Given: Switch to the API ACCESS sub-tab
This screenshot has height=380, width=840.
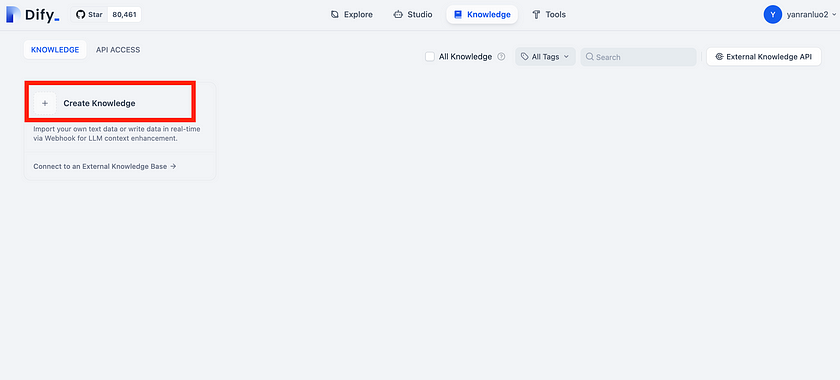Looking at the screenshot, I should pyautogui.click(x=118, y=50).
